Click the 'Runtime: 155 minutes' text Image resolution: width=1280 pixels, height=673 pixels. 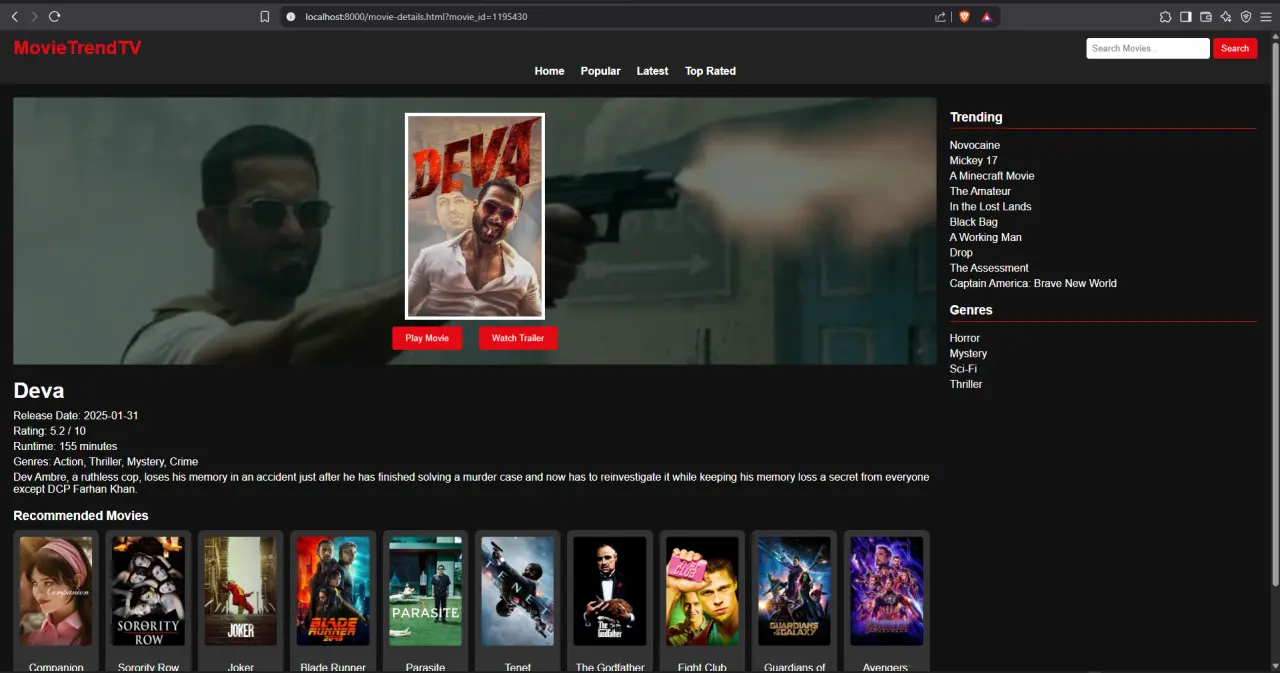(x=65, y=446)
